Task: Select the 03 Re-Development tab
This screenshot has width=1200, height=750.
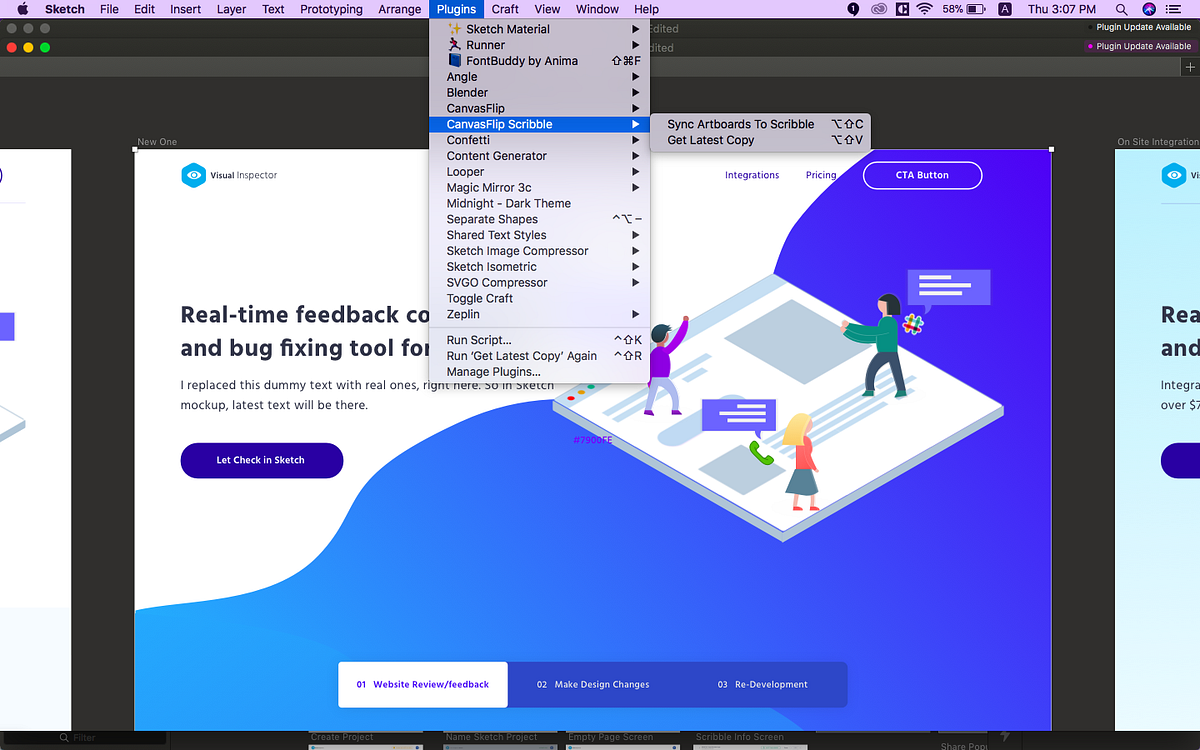Action: (x=763, y=685)
